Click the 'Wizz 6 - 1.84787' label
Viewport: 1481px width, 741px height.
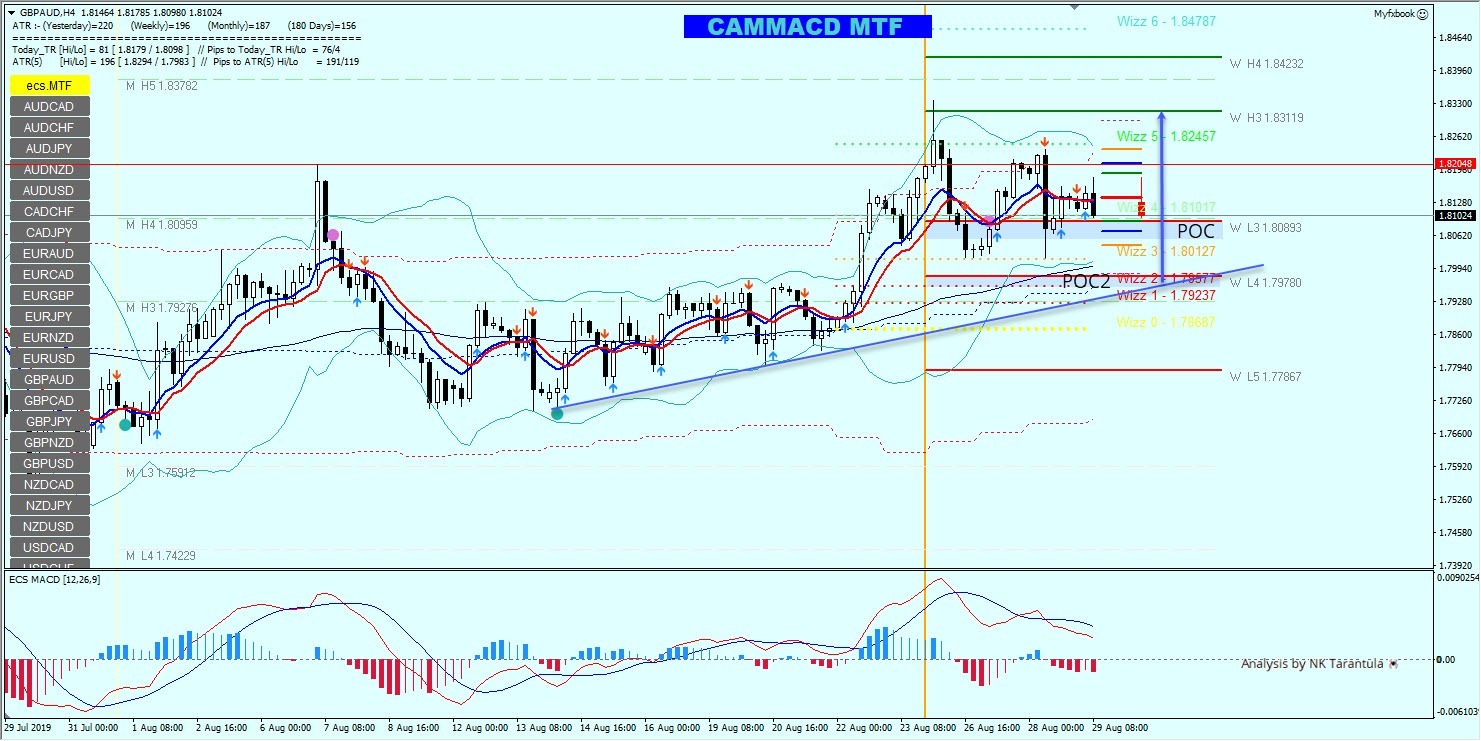(x=1167, y=21)
